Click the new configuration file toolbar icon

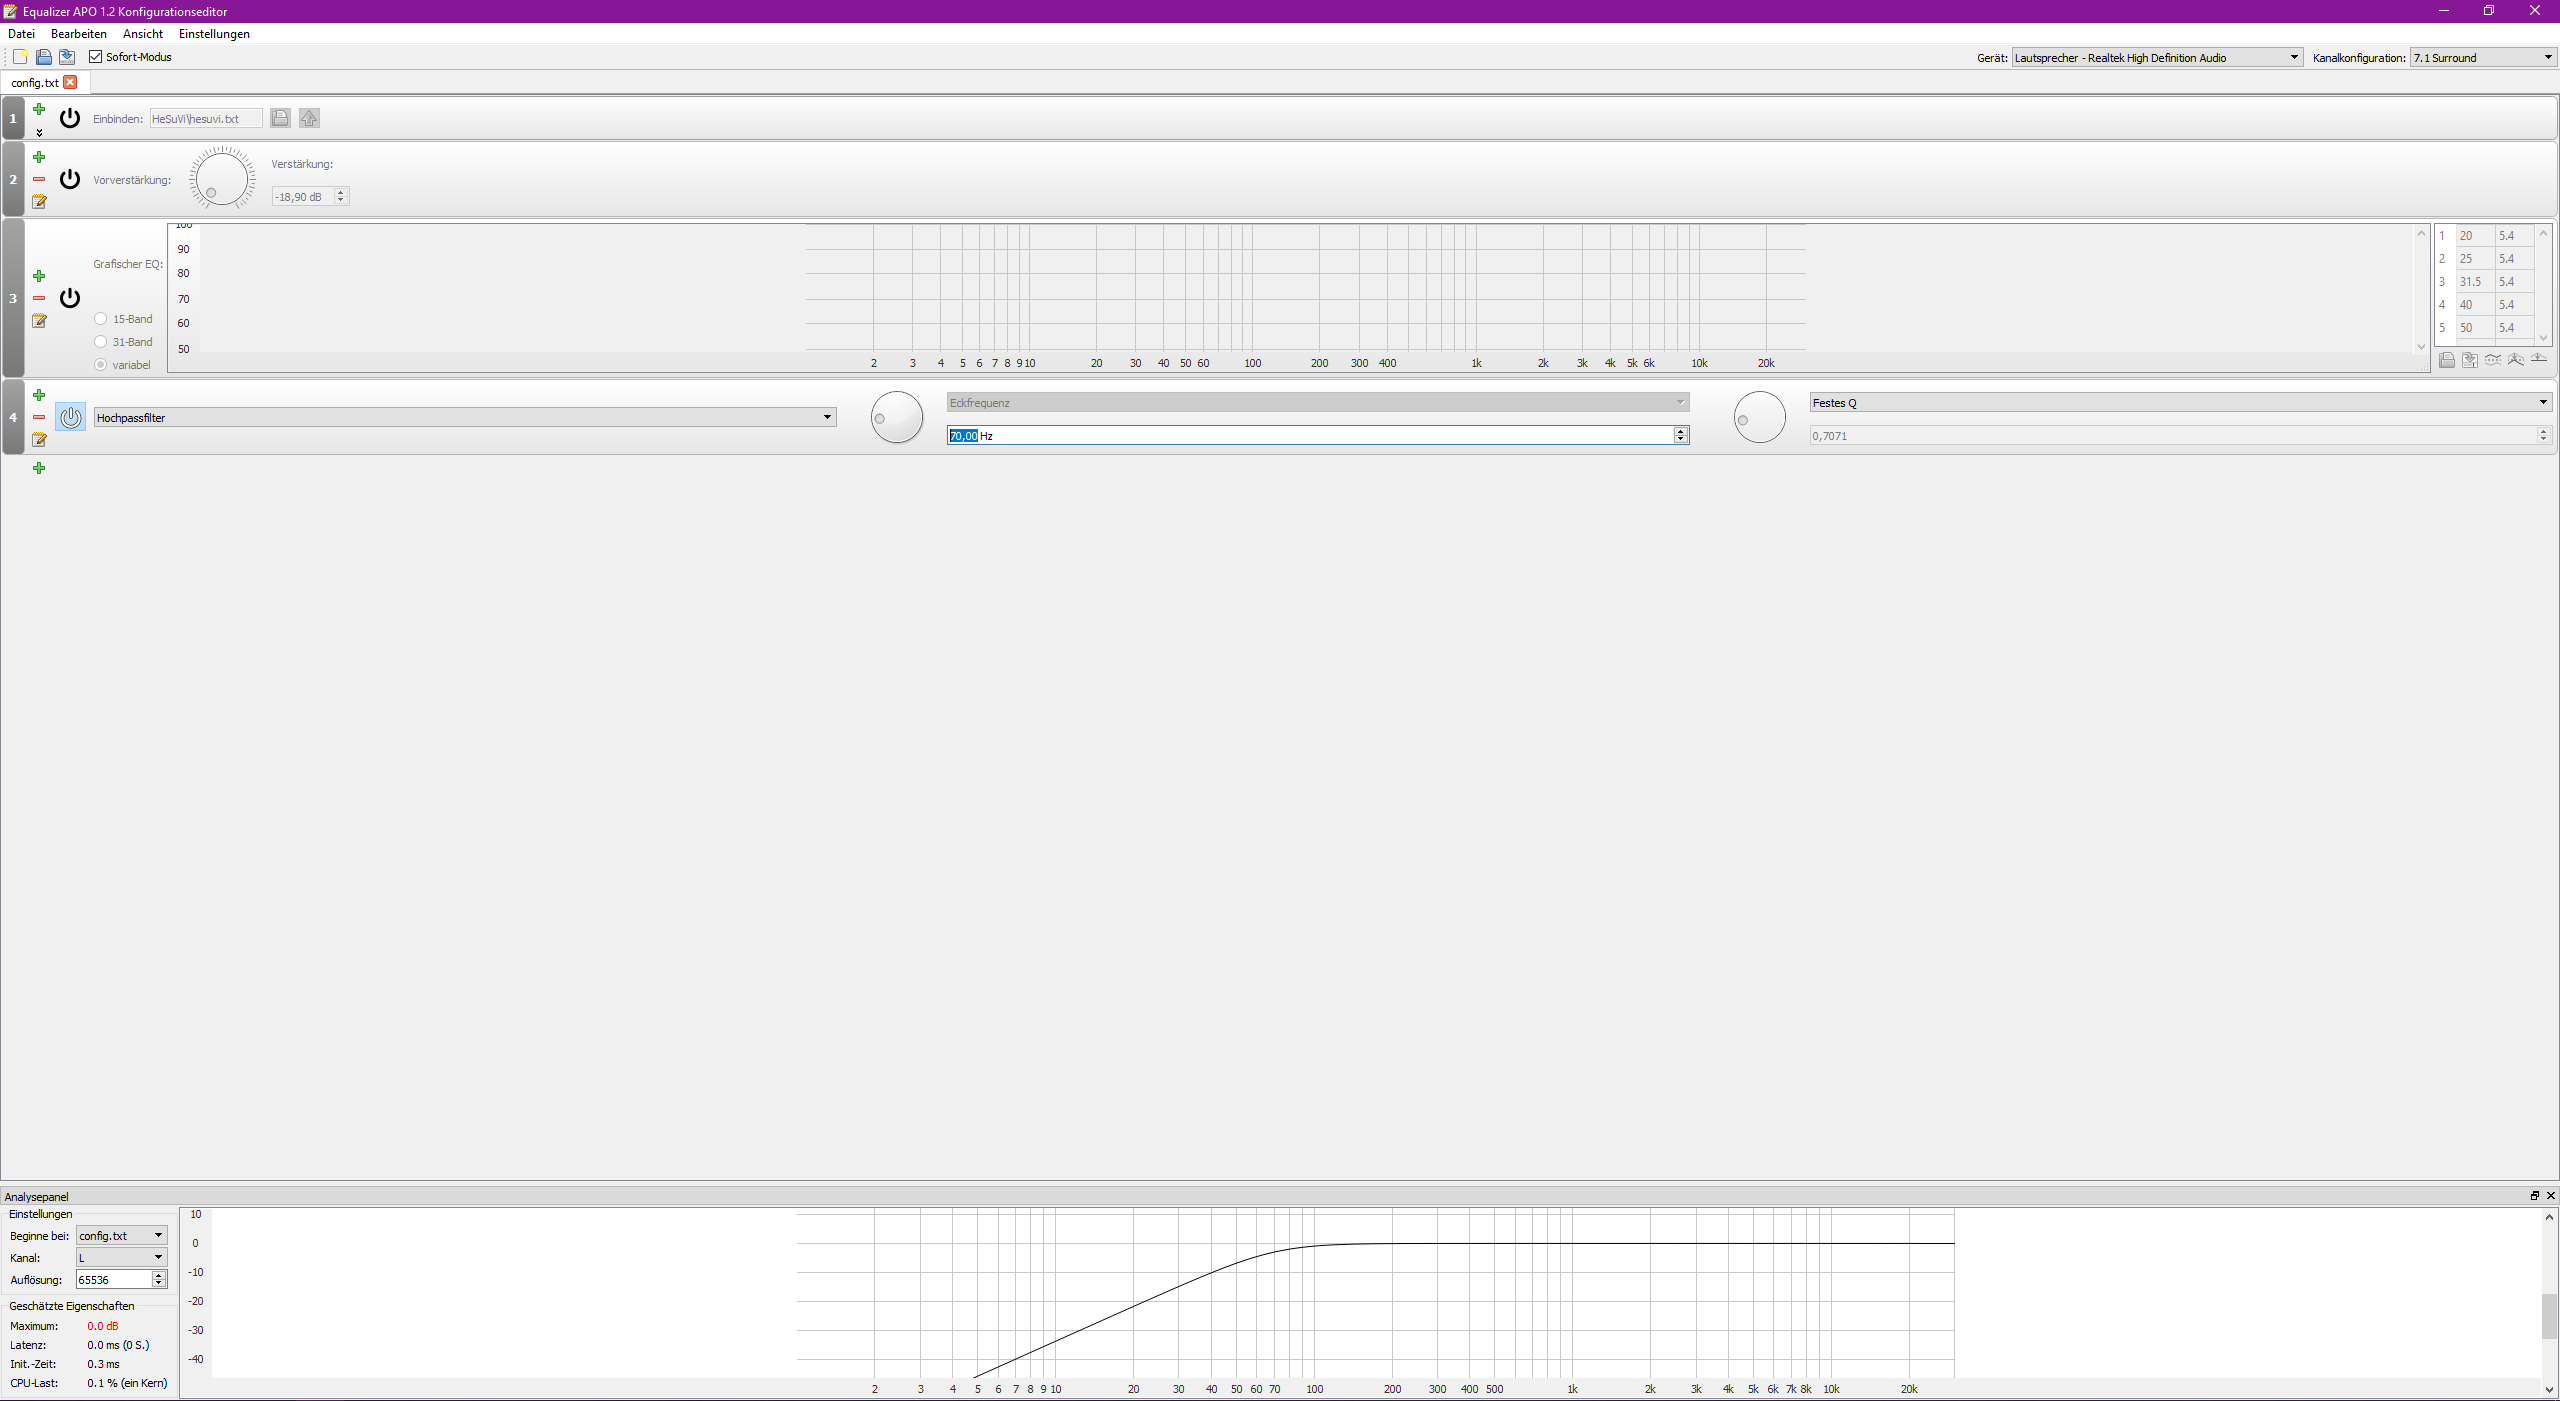(20, 57)
